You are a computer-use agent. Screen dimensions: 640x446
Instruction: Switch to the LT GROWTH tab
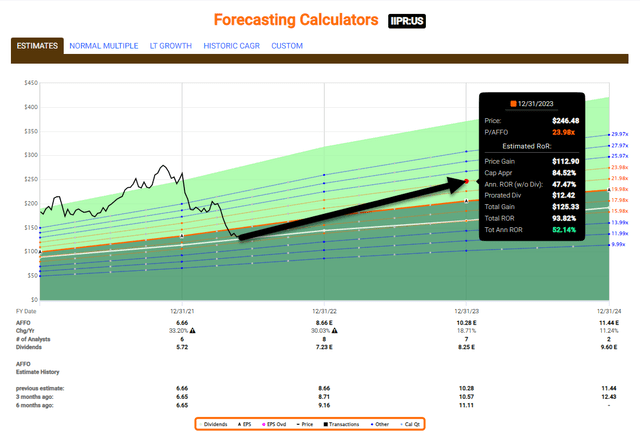[171, 46]
